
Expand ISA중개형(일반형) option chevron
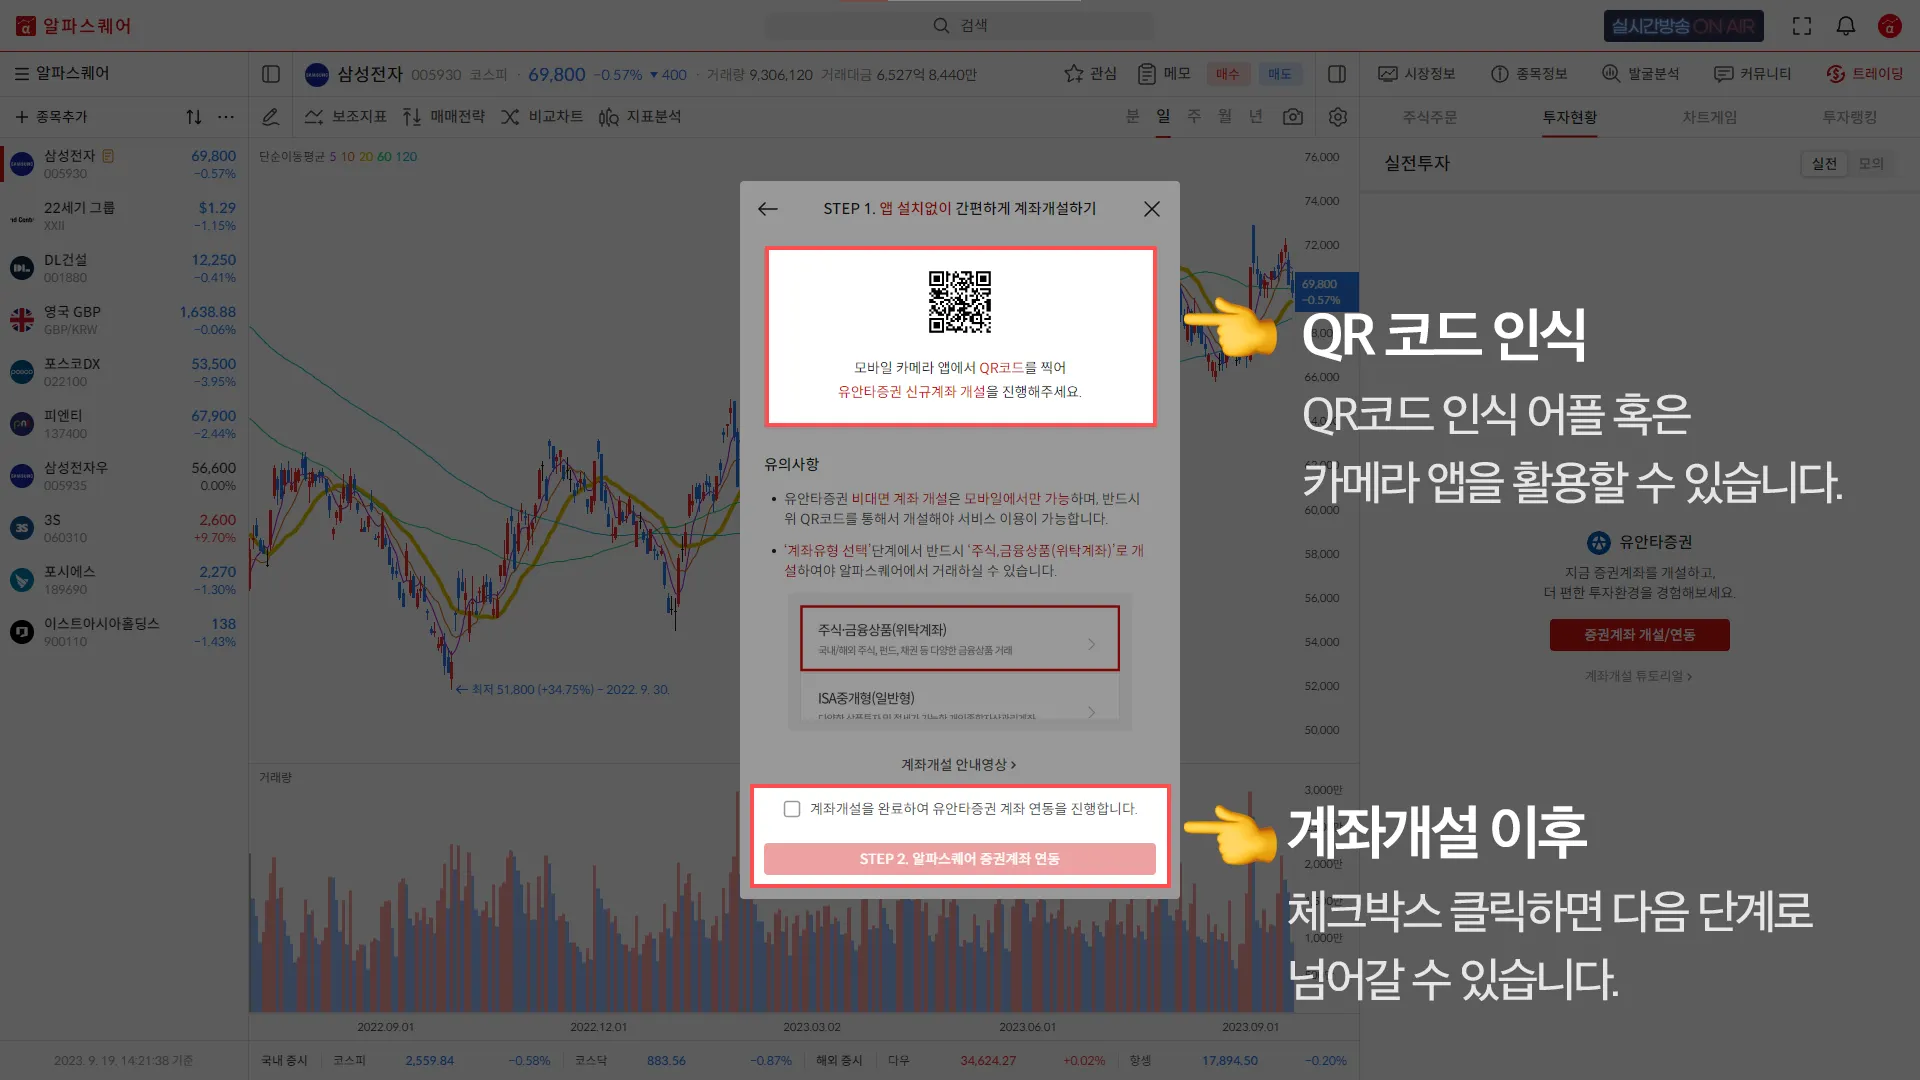[x=1091, y=711]
